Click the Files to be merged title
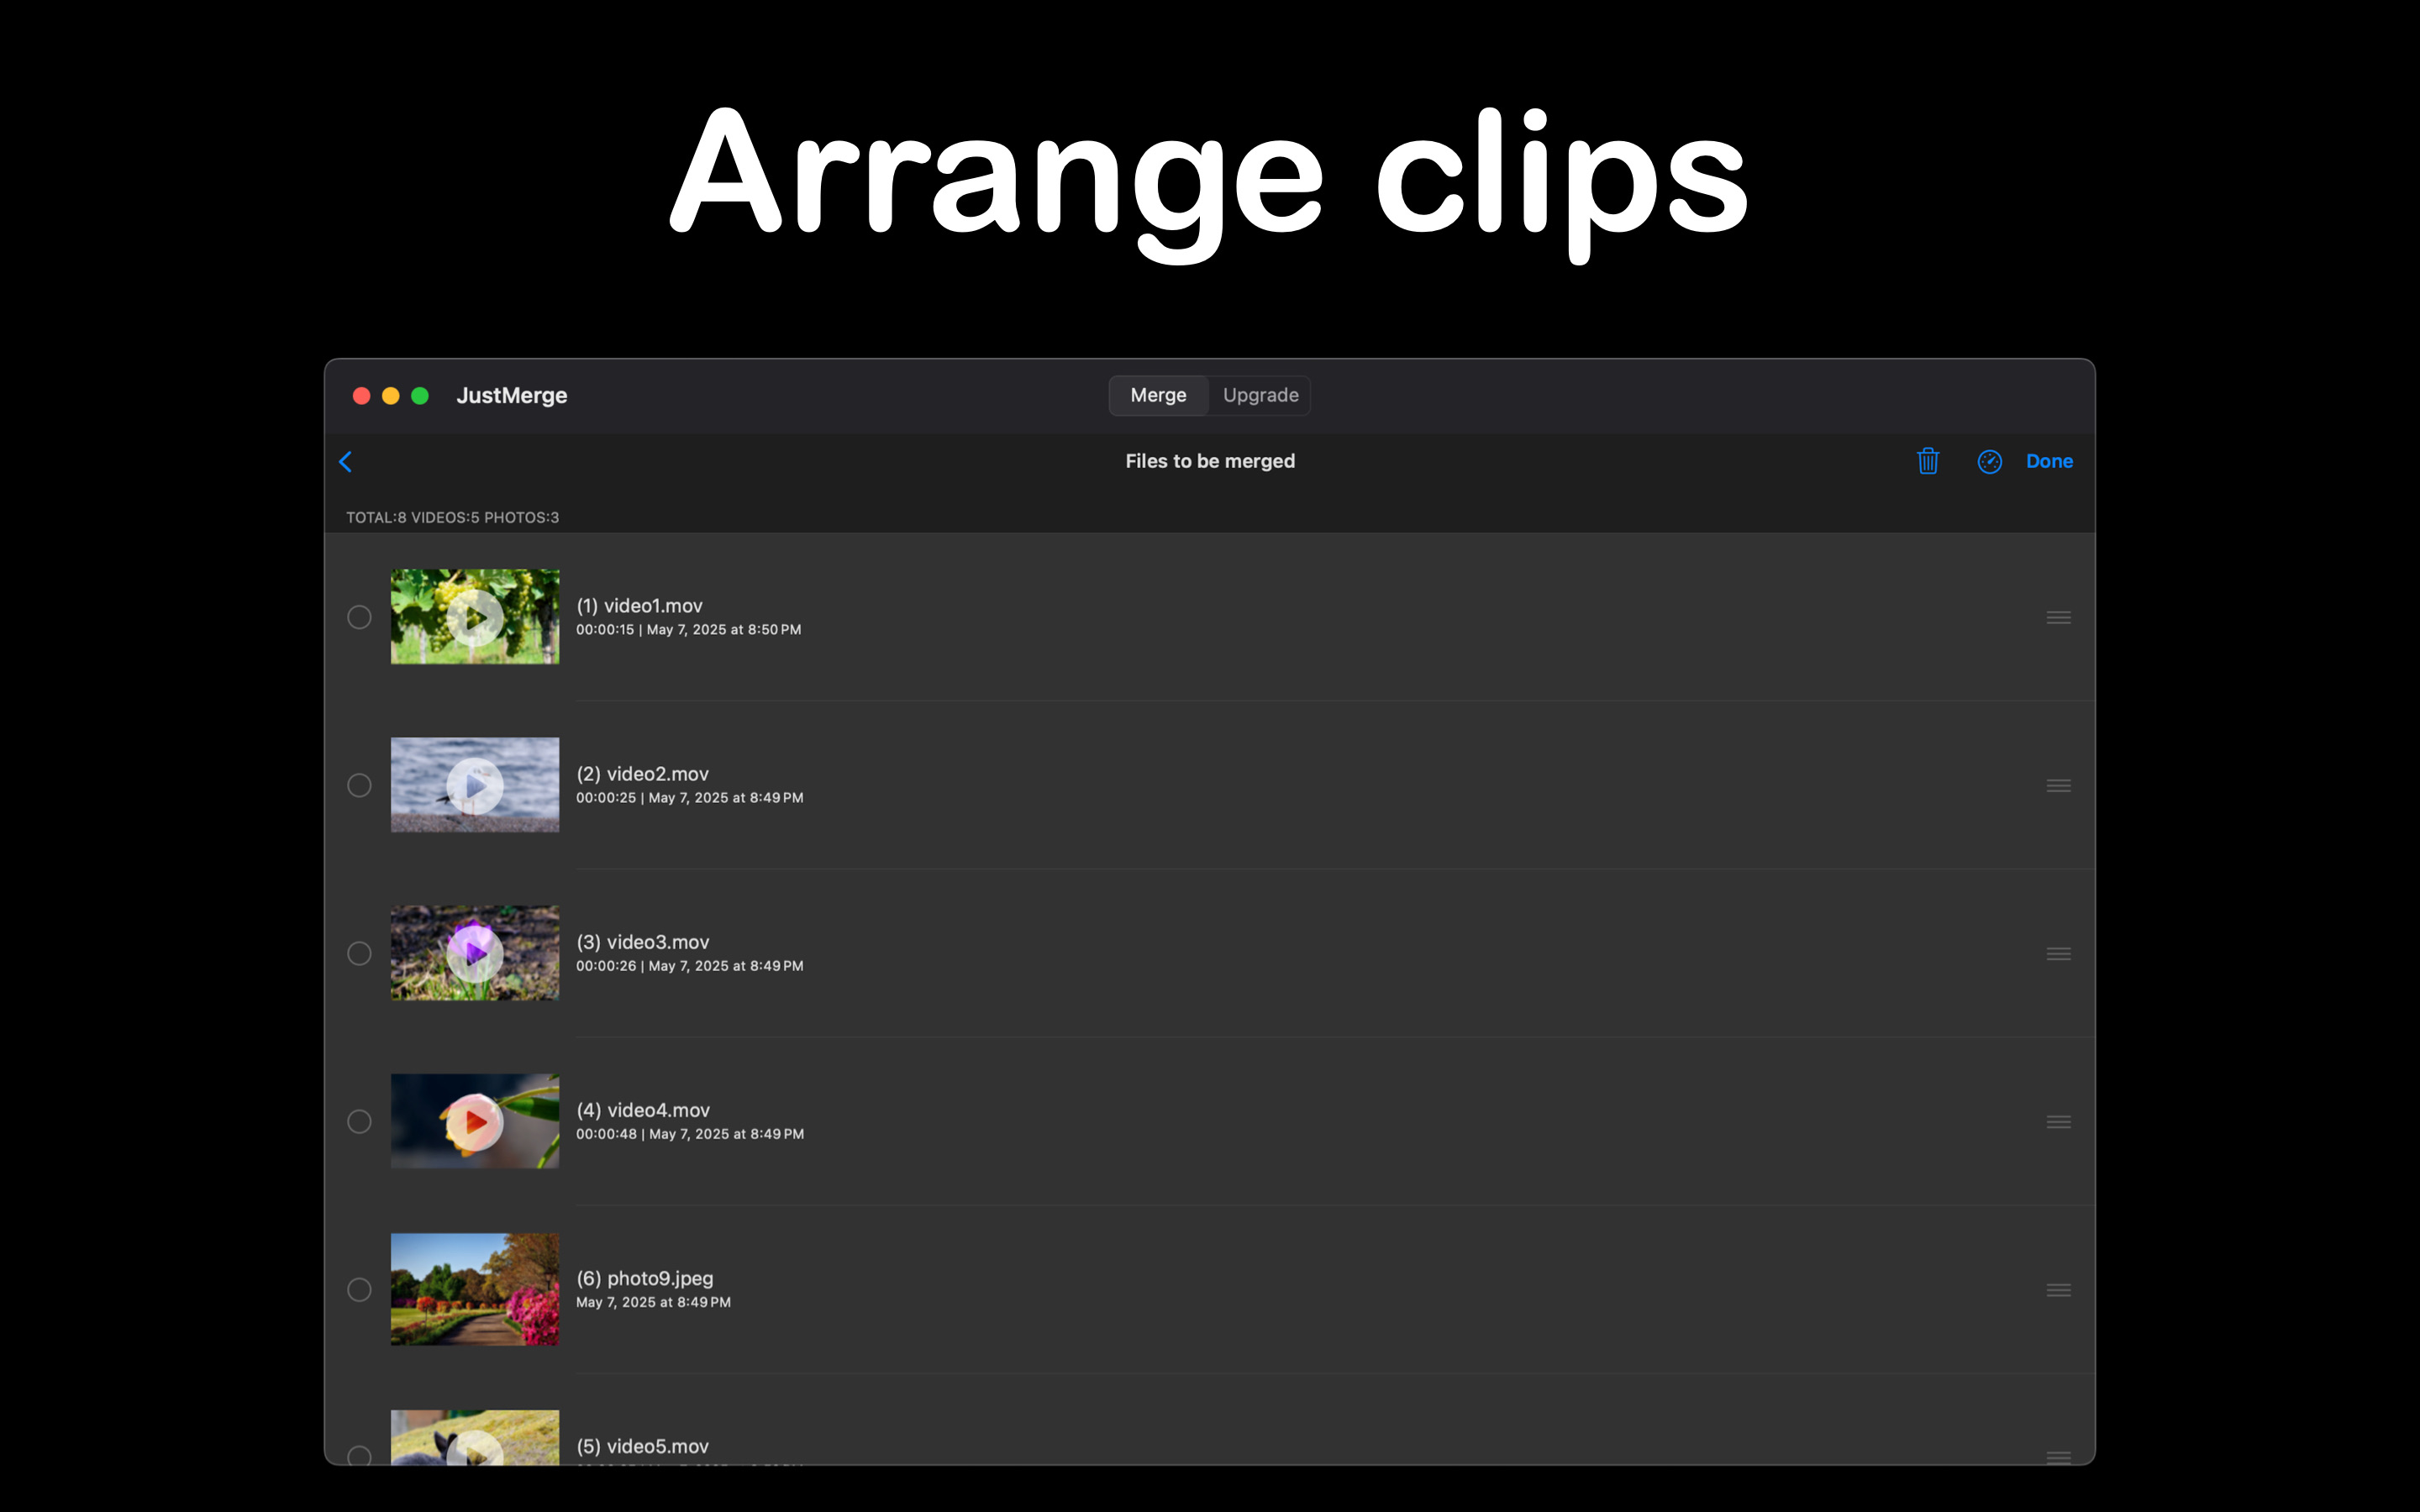The height and width of the screenshot is (1512, 2420). tap(1209, 461)
